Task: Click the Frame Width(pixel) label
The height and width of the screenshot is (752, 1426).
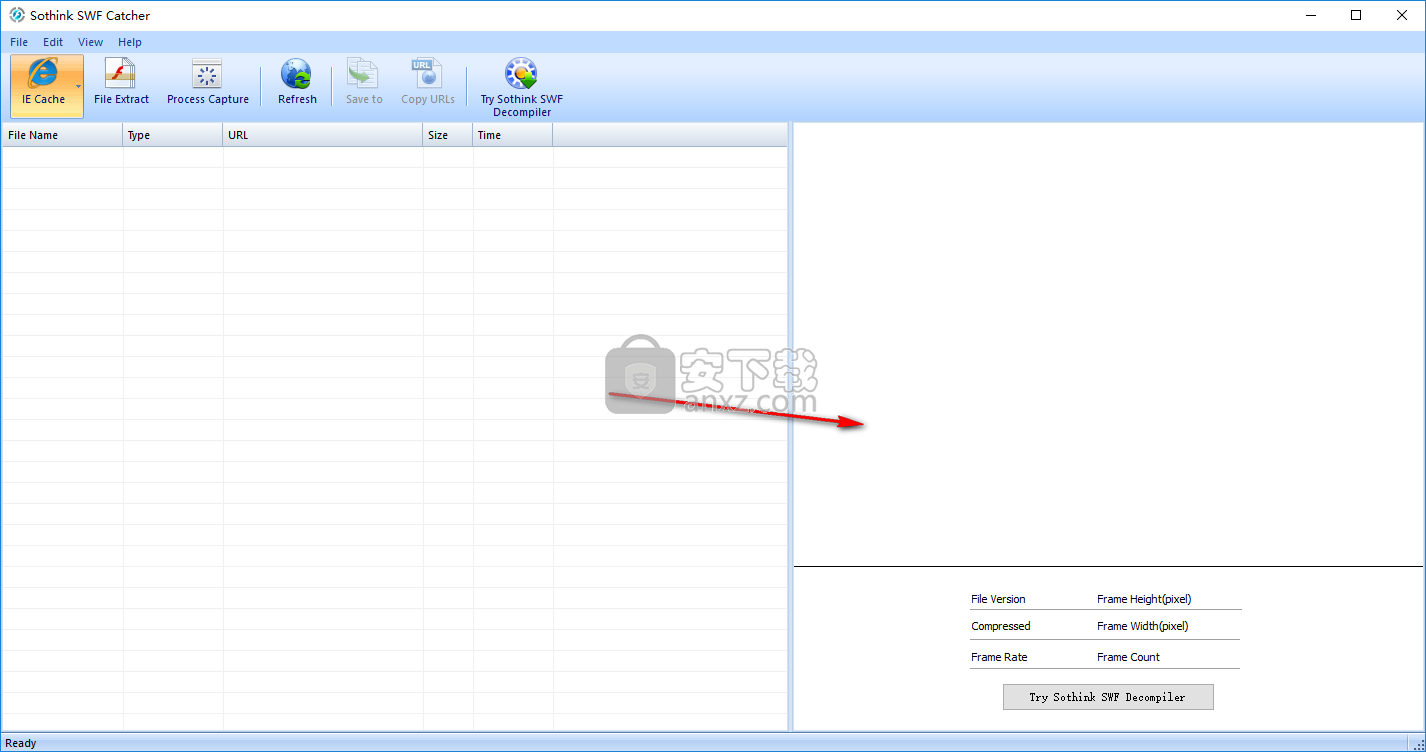Action: coord(1142,626)
